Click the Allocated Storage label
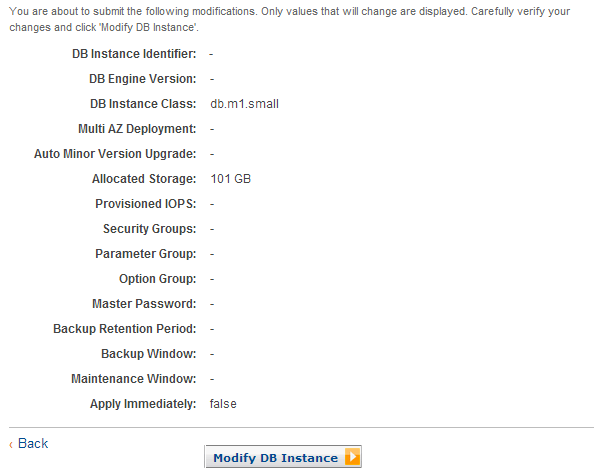Viewport: 597px width, 474px height. [x=144, y=179]
